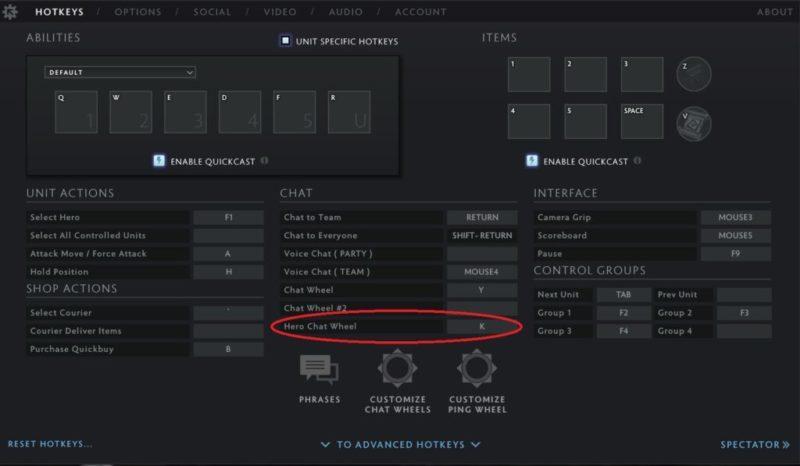Rebind ability slot E

pyautogui.click(x=185, y=112)
